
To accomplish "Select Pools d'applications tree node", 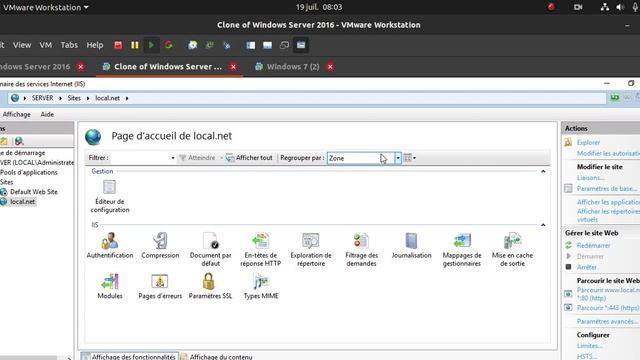I will point(29,172).
